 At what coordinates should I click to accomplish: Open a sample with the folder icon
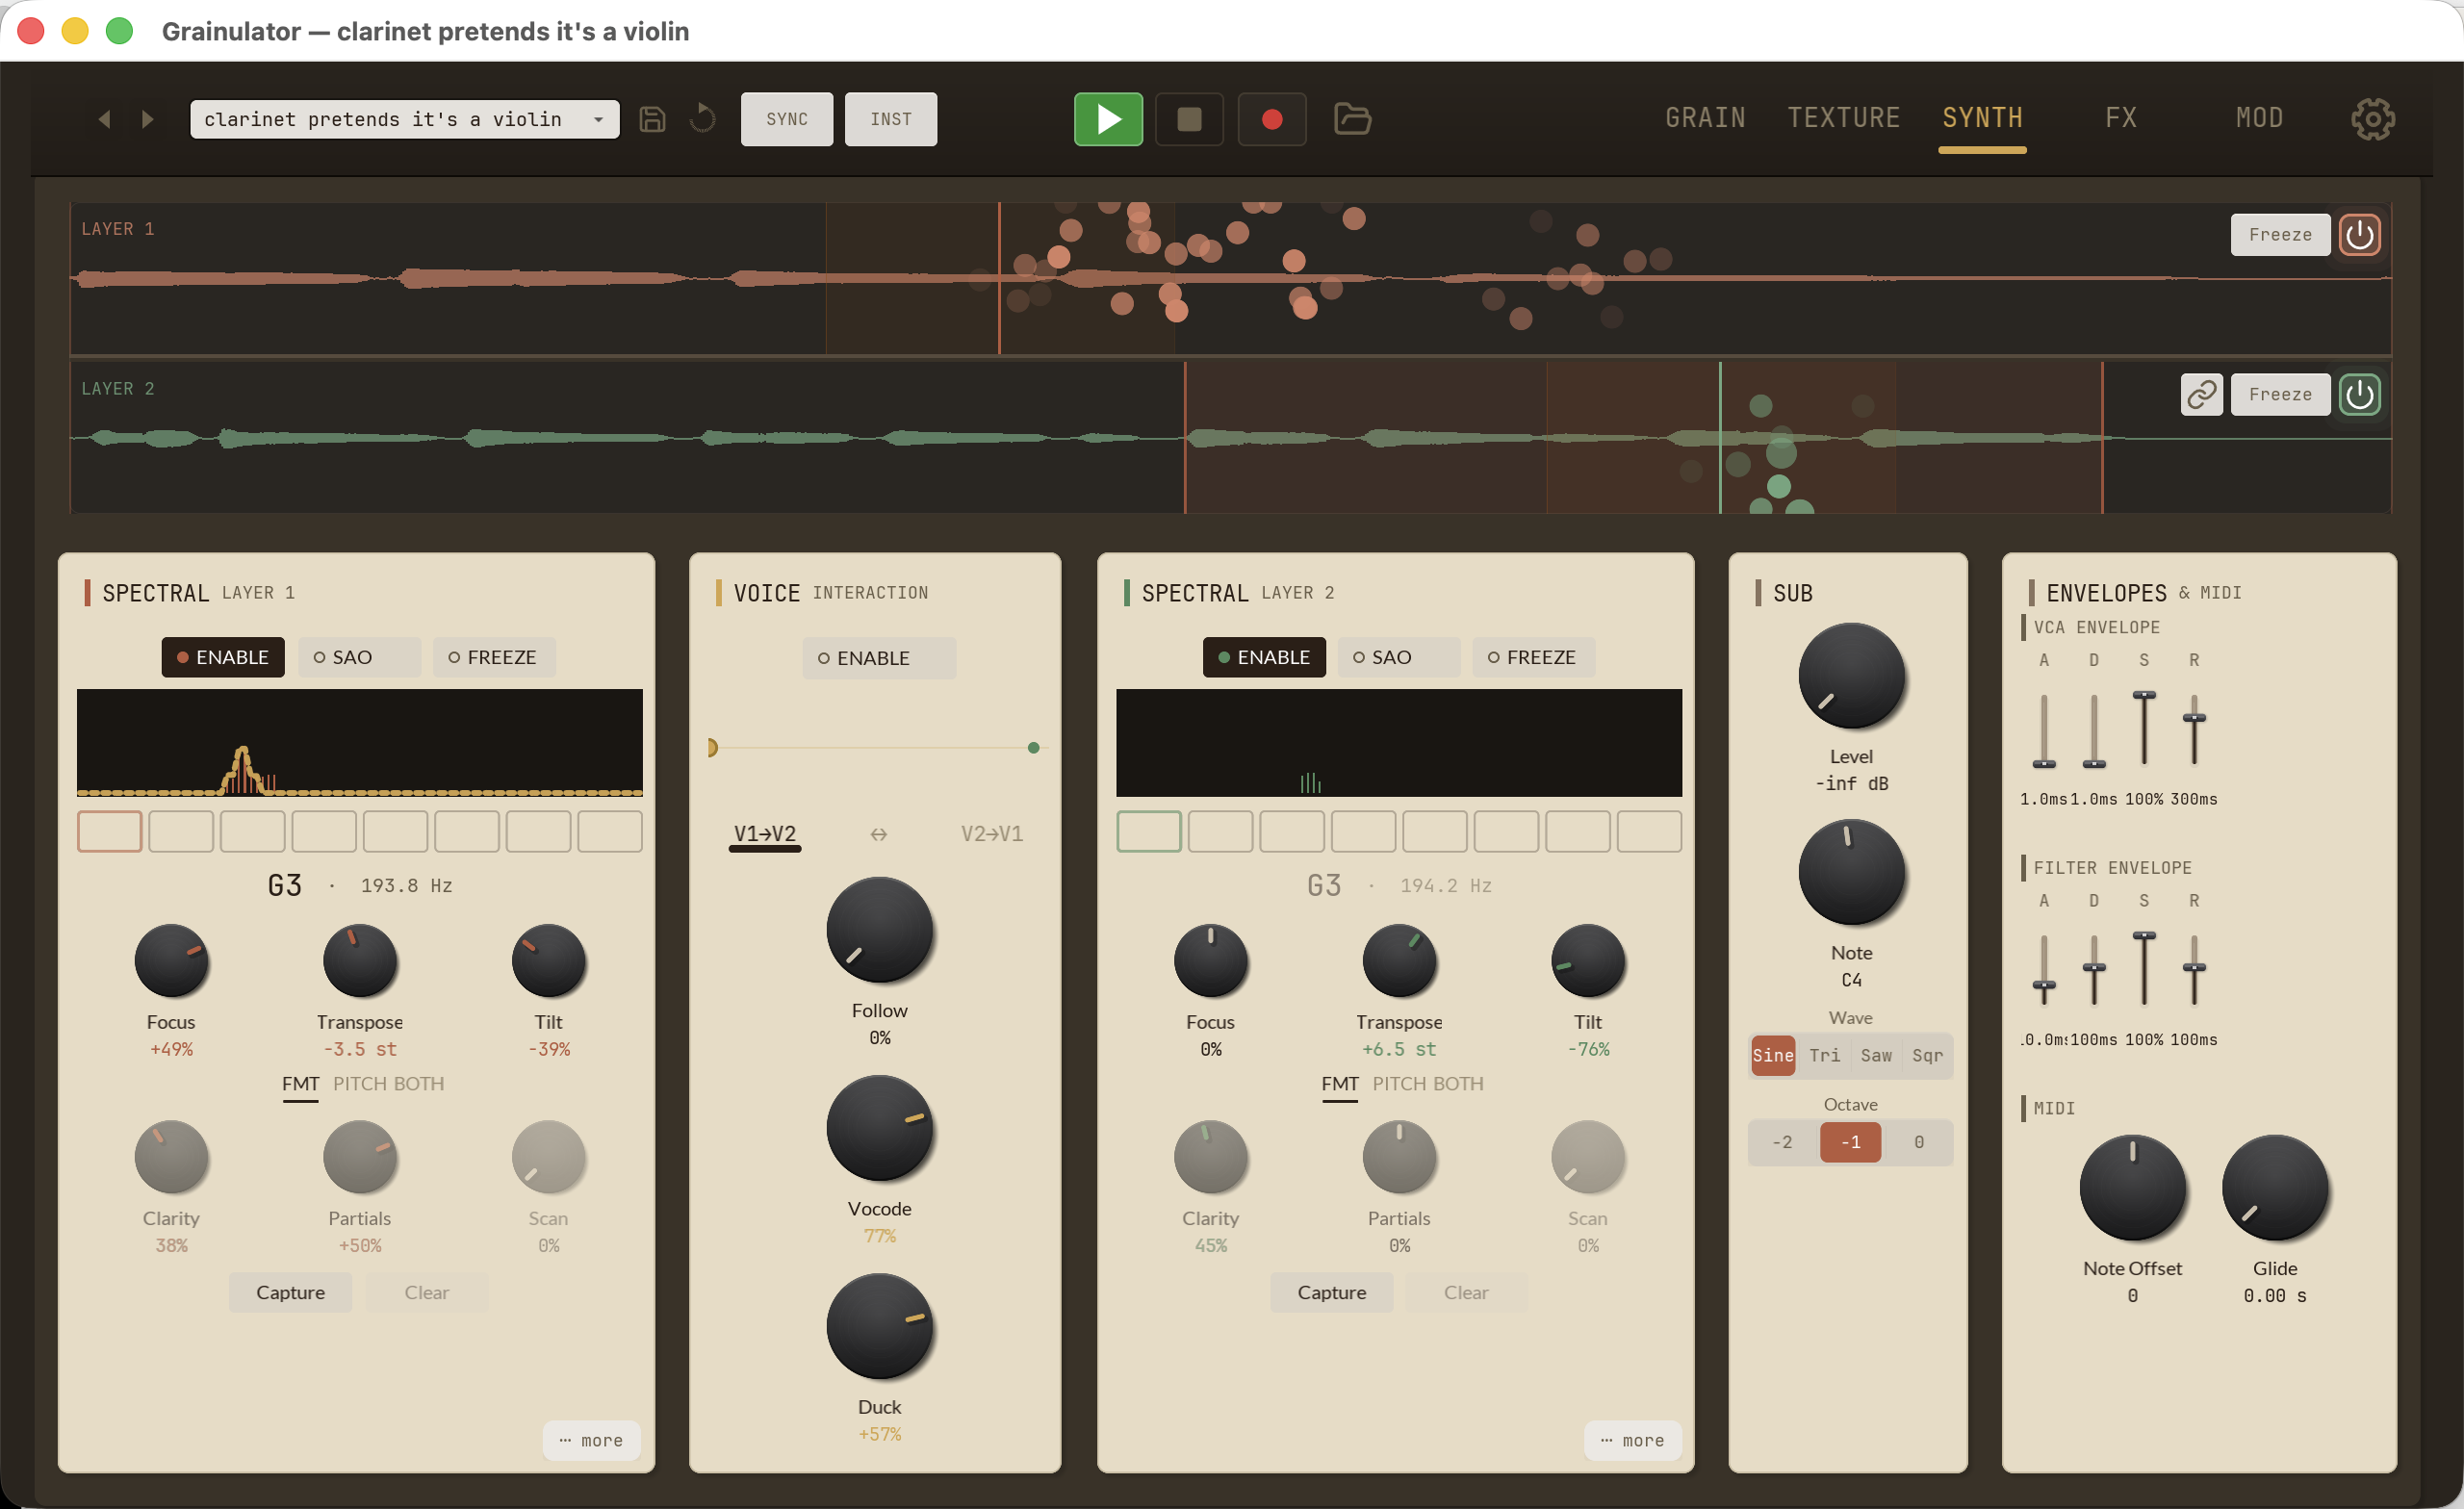tap(1352, 119)
